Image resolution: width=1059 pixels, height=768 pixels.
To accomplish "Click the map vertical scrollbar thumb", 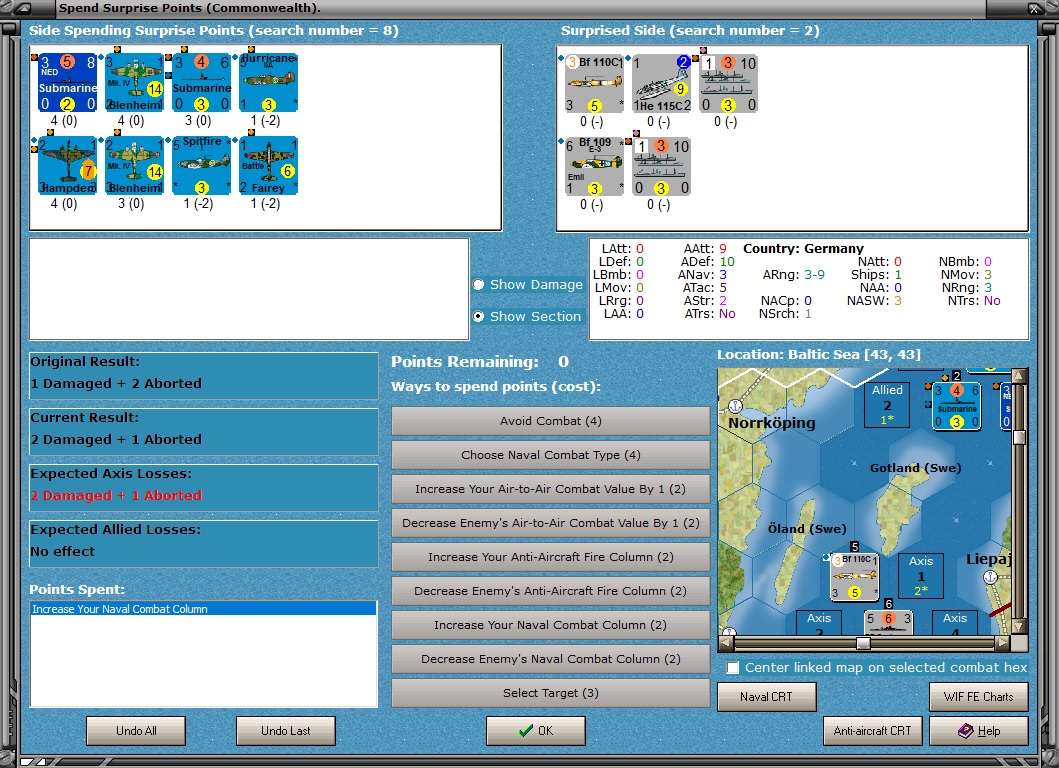I will (x=1018, y=437).
